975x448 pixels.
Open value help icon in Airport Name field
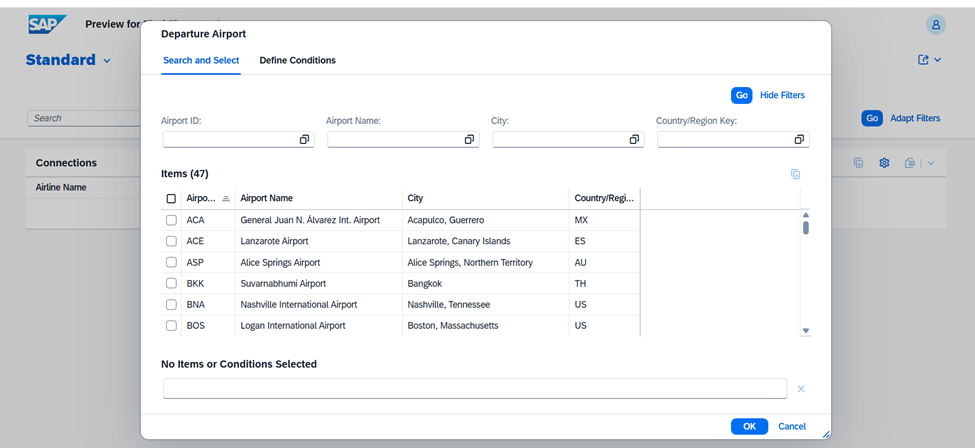click(x=469, y=140)
